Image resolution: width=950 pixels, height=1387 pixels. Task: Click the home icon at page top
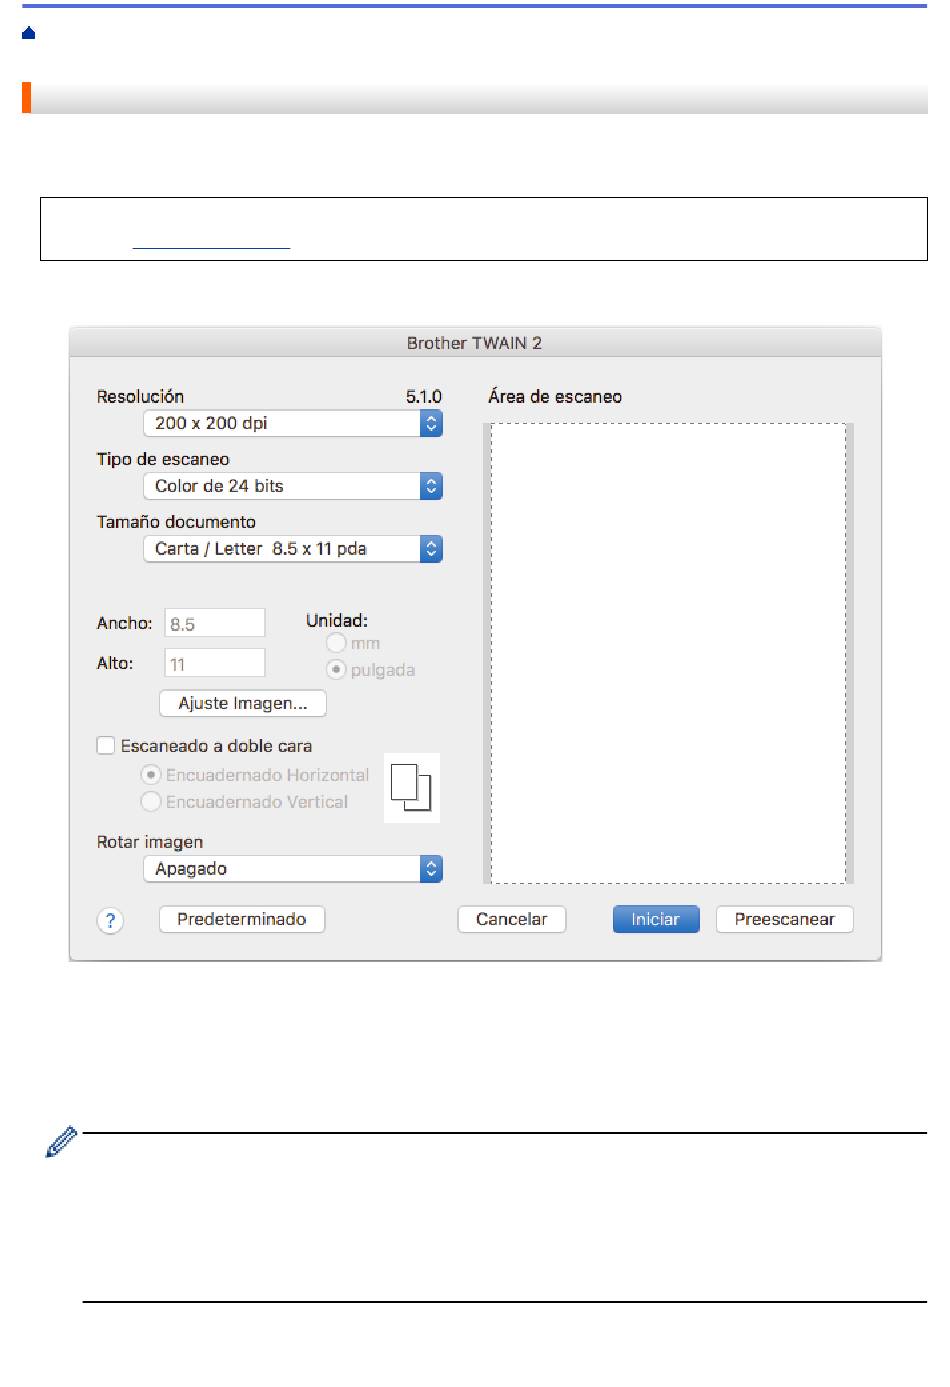[28, 33]
